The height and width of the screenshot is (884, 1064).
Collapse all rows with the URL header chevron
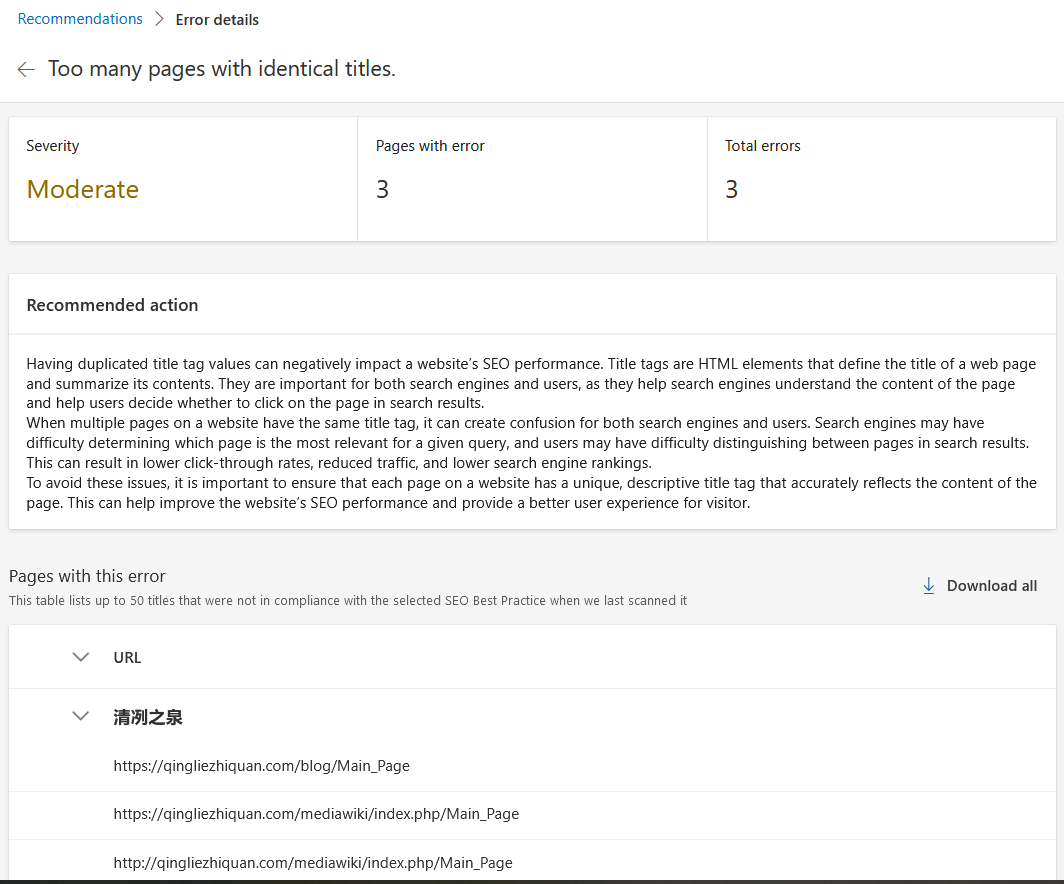point(81,657)
